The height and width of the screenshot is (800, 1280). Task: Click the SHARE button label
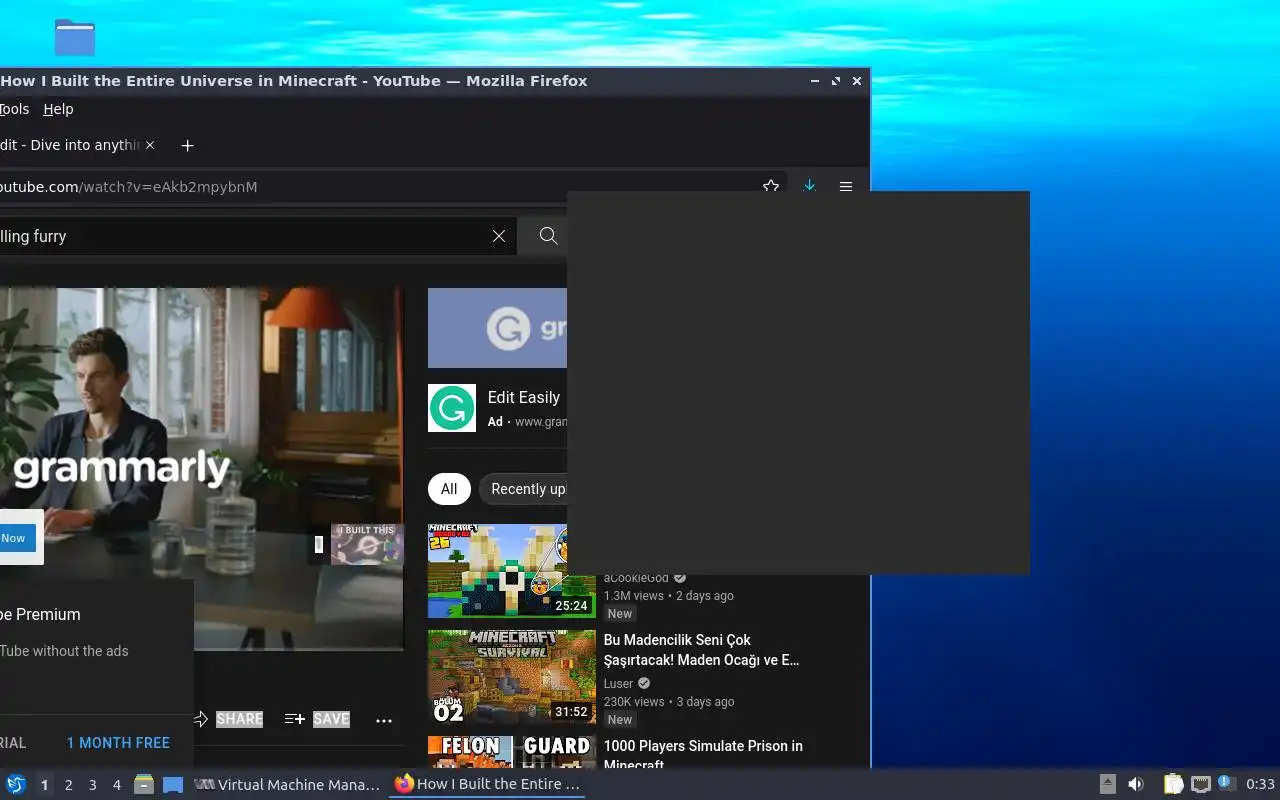pyautogui.click(x=239, y=719)
